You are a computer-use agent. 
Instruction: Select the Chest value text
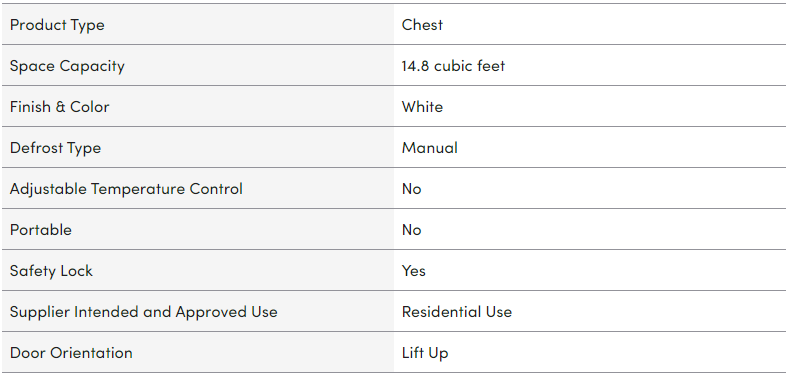point(422,25)
